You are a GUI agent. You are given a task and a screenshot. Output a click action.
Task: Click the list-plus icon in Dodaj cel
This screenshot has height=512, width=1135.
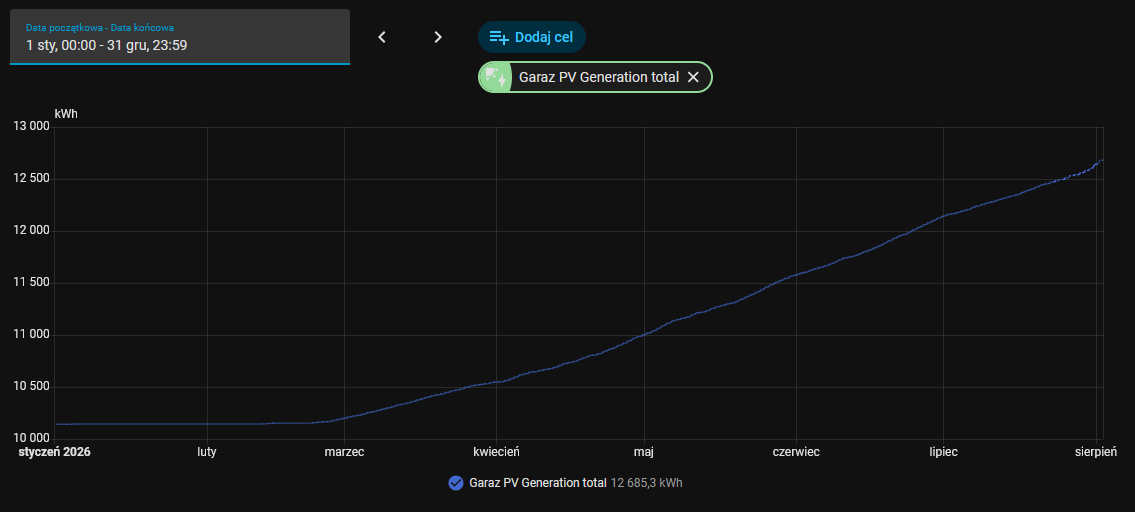499,37
